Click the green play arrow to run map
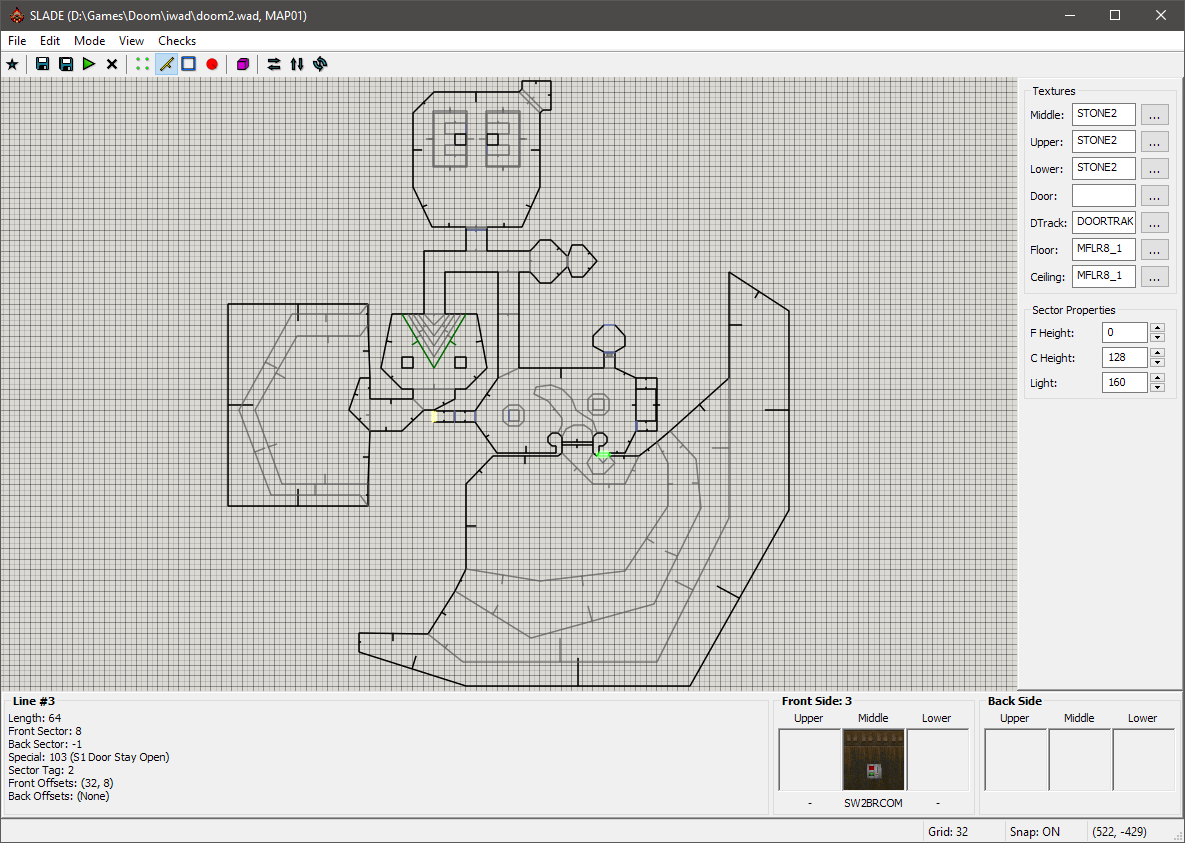This screenshot has height=843, width=1185. click(89, 64)
